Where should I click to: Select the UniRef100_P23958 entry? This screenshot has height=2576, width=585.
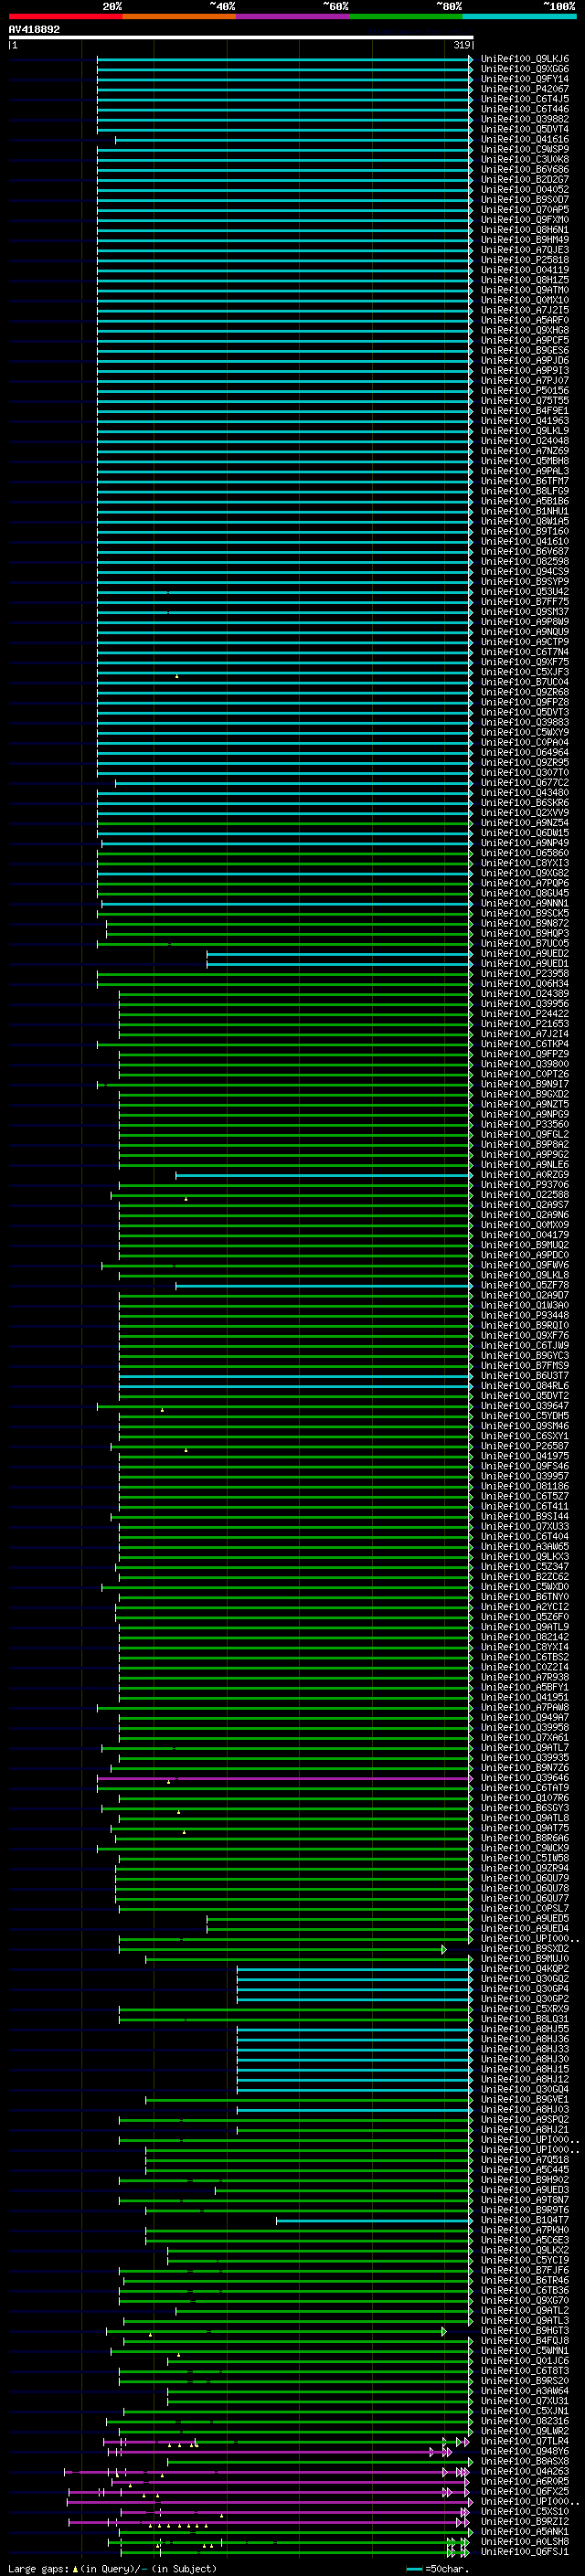tap(525, 974)
